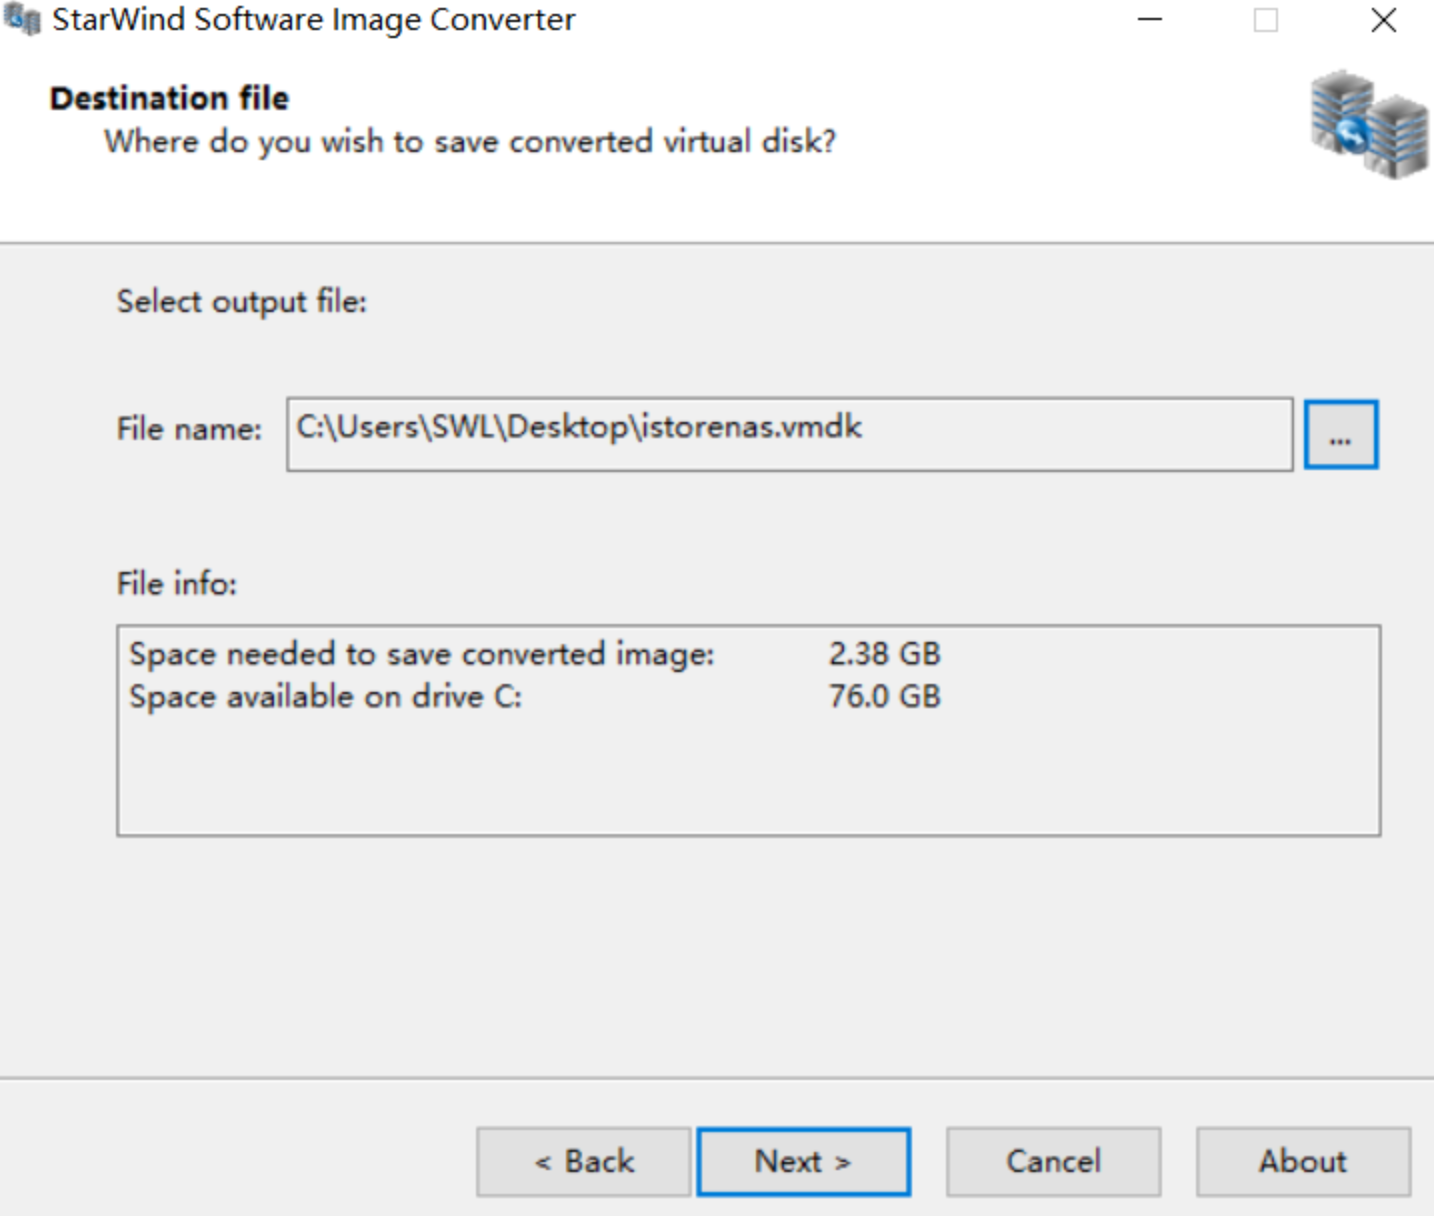Click the StarWind app icon in title bar
This screenshot has width=1434, height=1216.
[22, 20]
